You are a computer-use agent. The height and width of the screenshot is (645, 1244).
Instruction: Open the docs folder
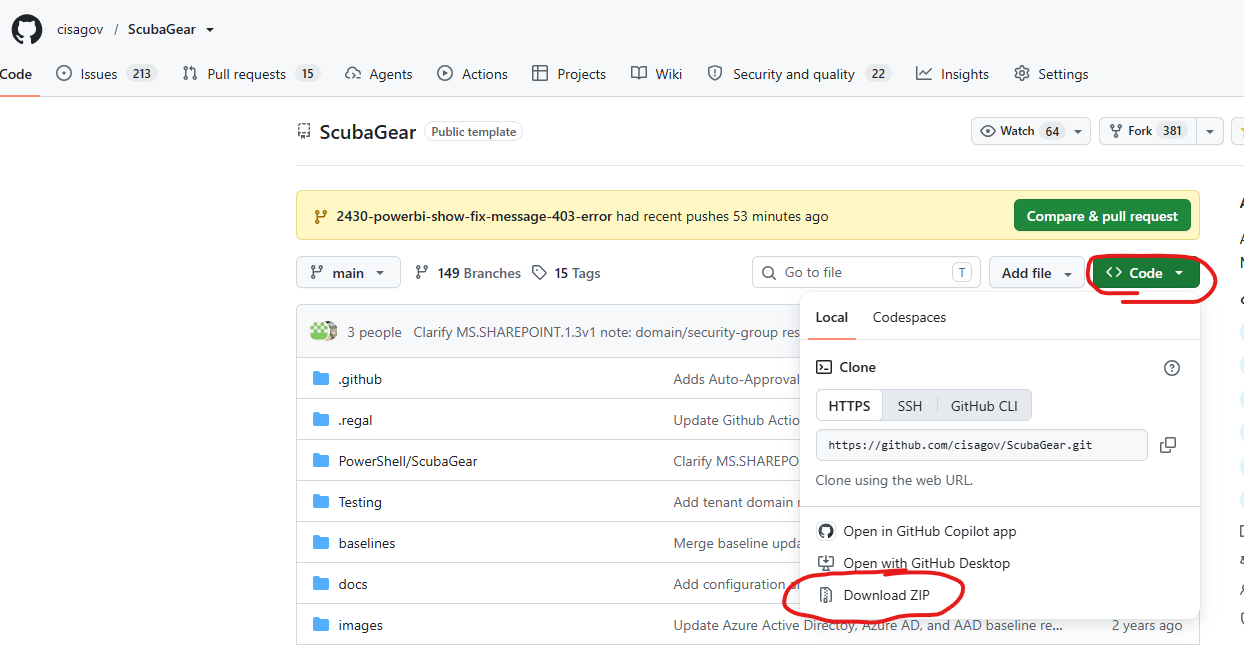[x=353, y=584]
